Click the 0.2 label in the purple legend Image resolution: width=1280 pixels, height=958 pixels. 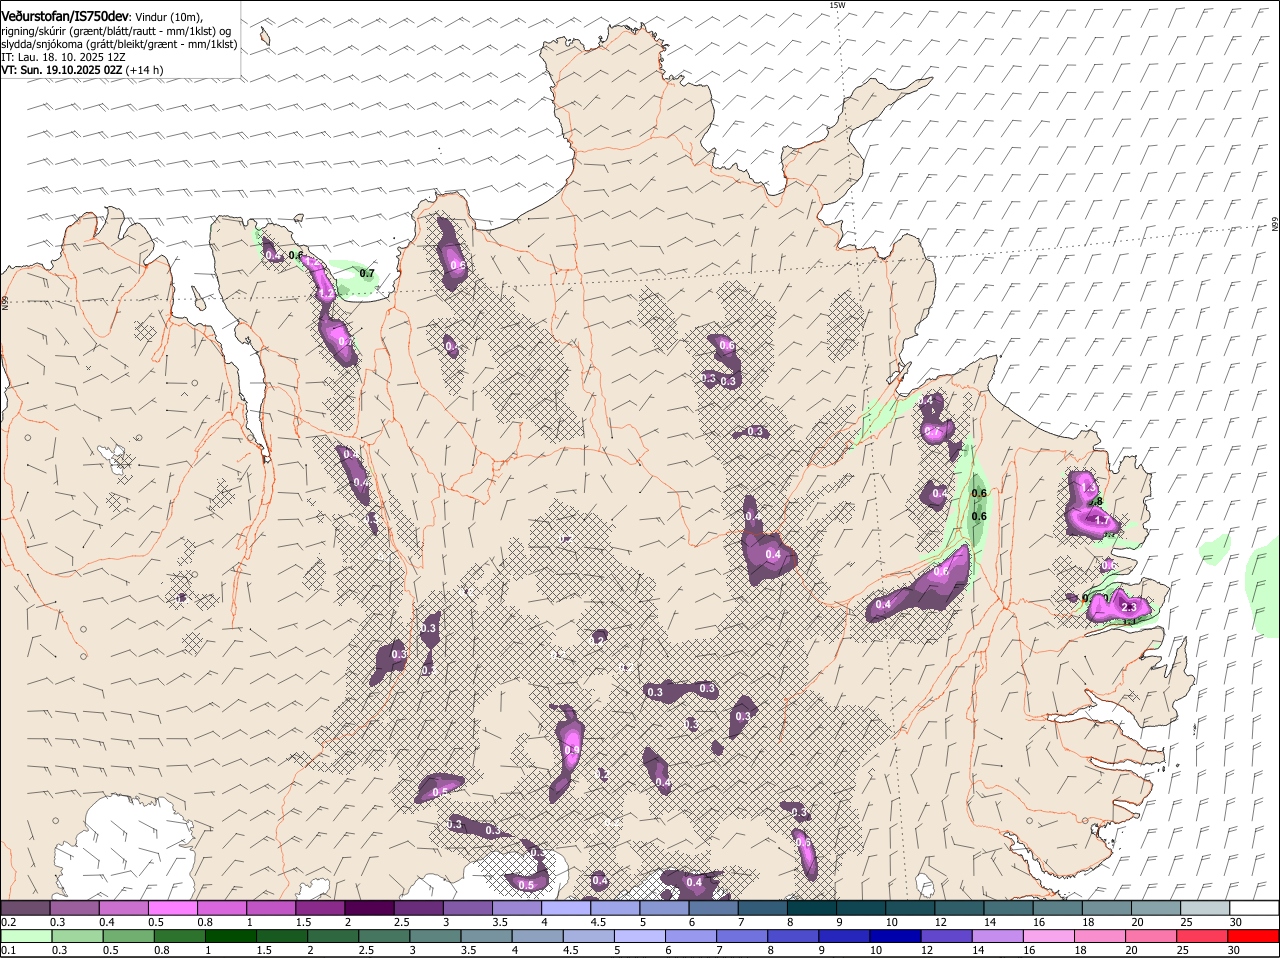point(8,922)
